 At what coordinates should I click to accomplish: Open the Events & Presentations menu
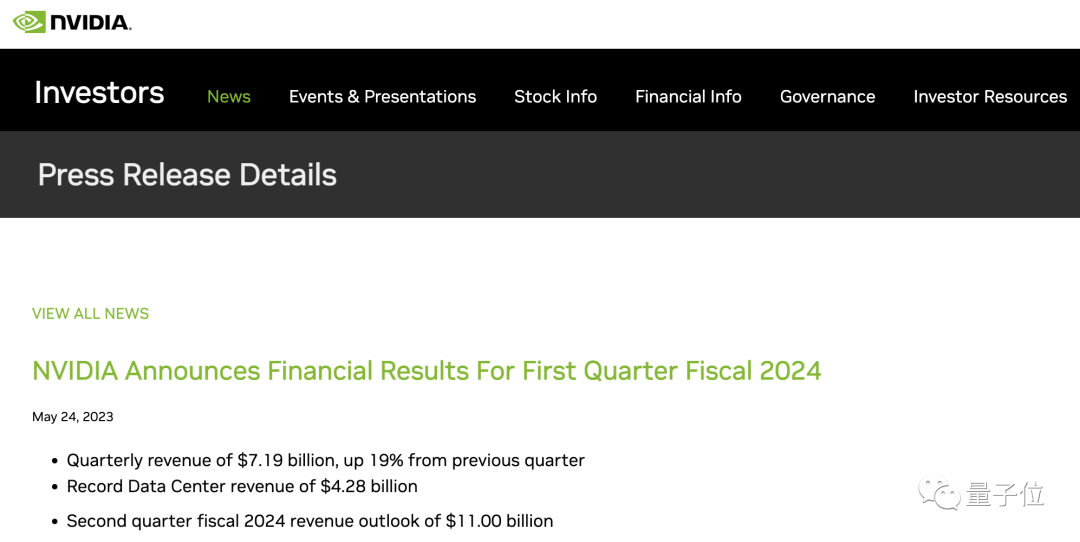(x=382, y=97)
